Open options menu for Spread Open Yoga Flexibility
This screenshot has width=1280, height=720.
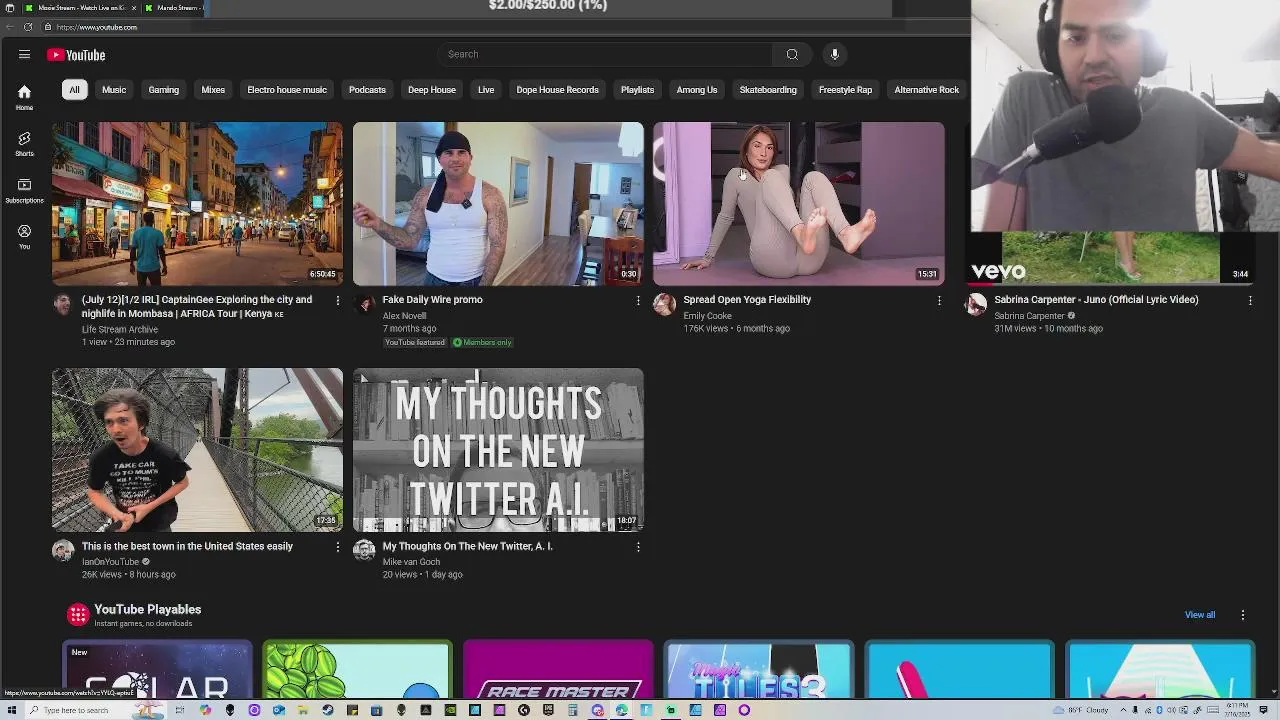939,300
